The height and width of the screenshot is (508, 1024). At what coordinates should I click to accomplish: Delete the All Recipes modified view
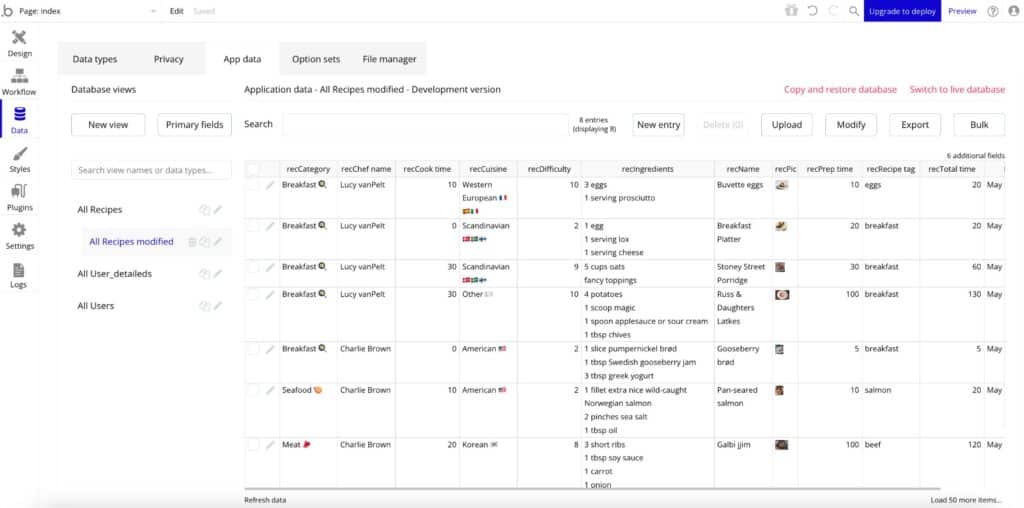(192, 242)
